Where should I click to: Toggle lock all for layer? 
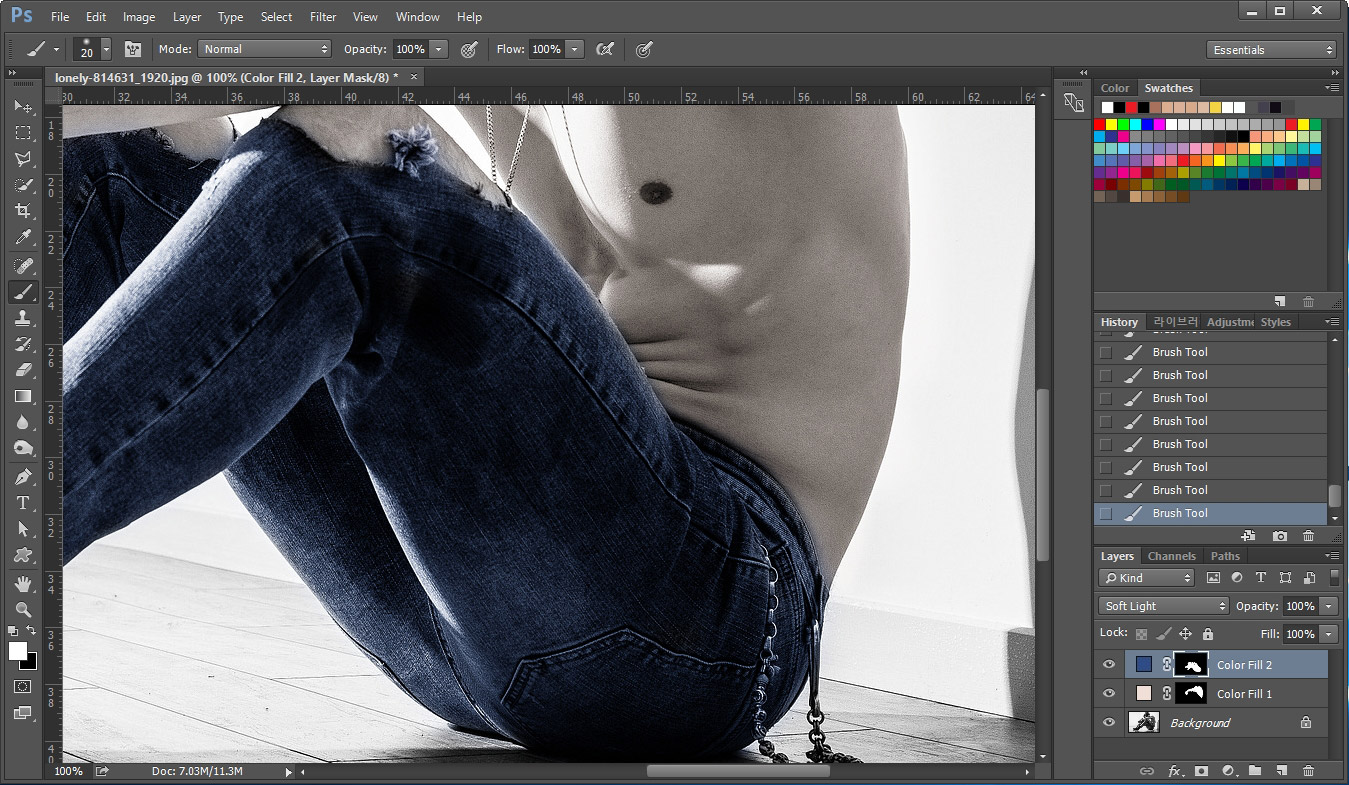pos(1208,634)
